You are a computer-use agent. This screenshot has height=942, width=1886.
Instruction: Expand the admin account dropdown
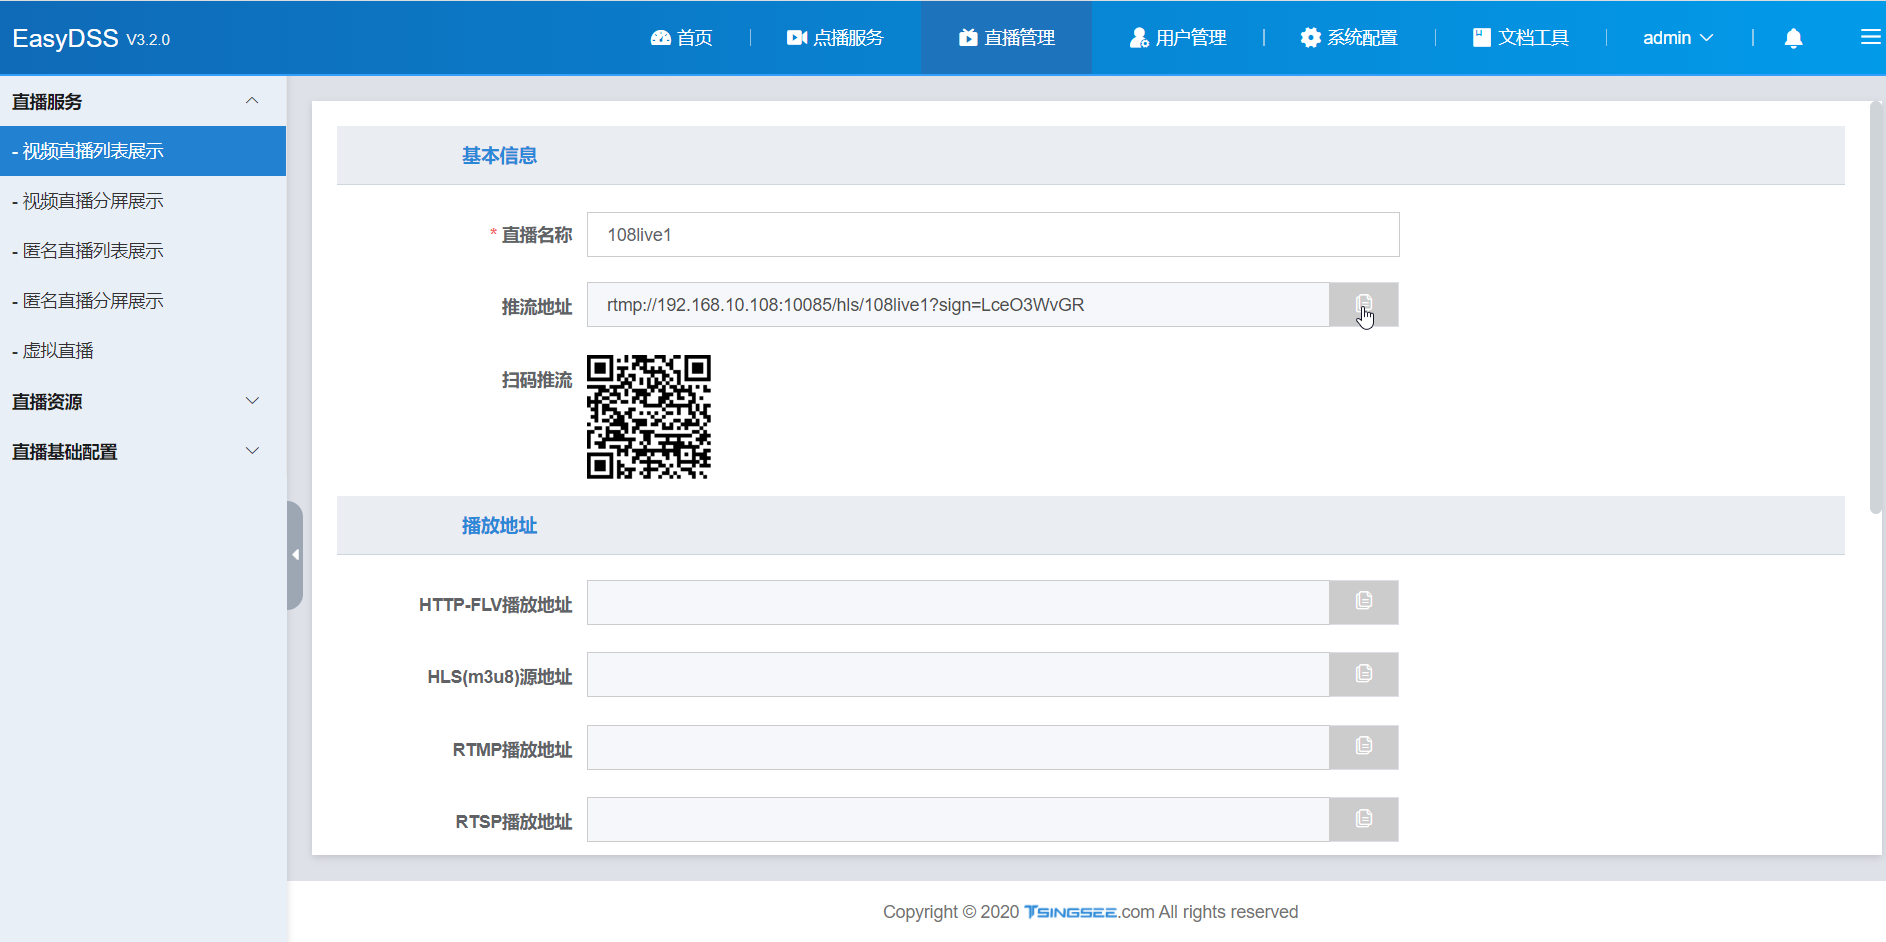1678,38
